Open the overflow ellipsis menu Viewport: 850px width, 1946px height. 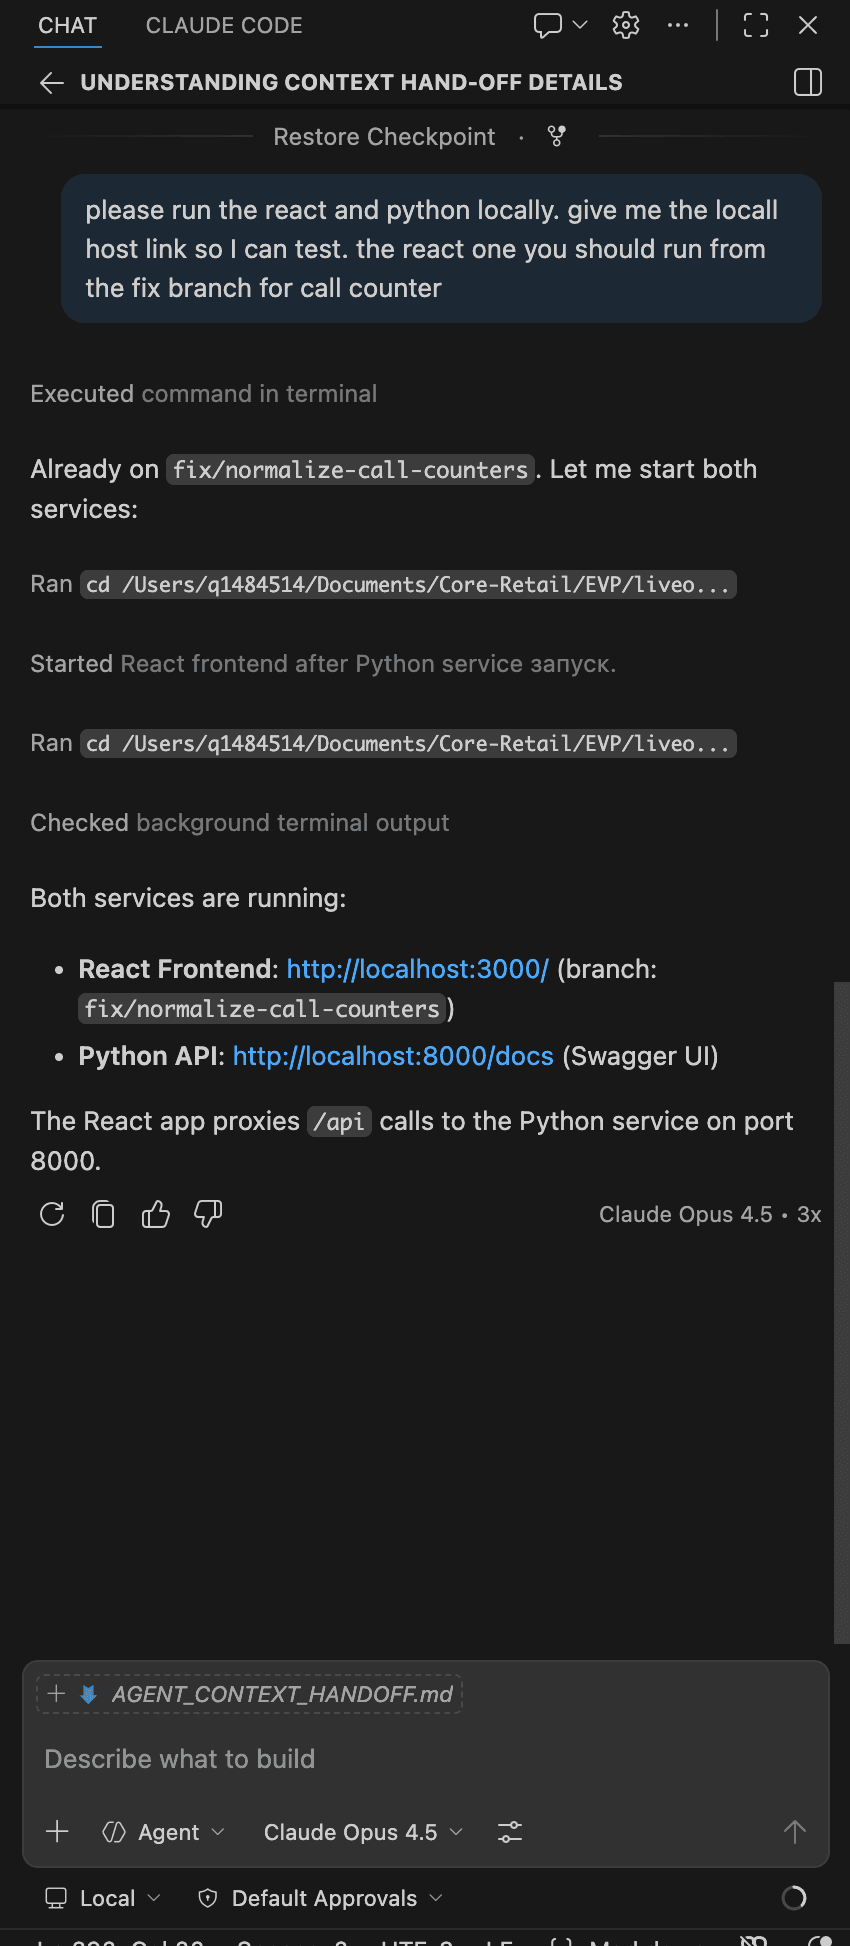click(678, 25)
